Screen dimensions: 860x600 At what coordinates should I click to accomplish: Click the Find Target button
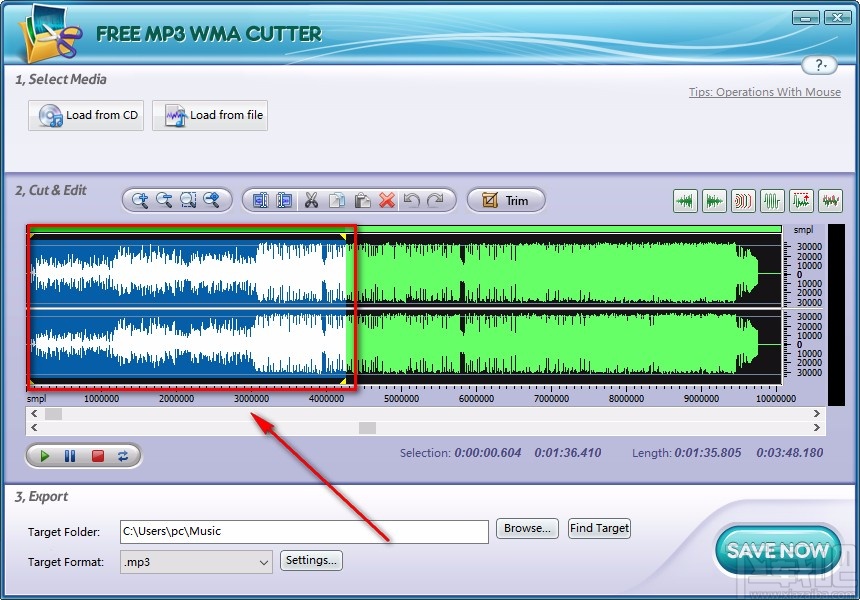[x=599, y=528]
